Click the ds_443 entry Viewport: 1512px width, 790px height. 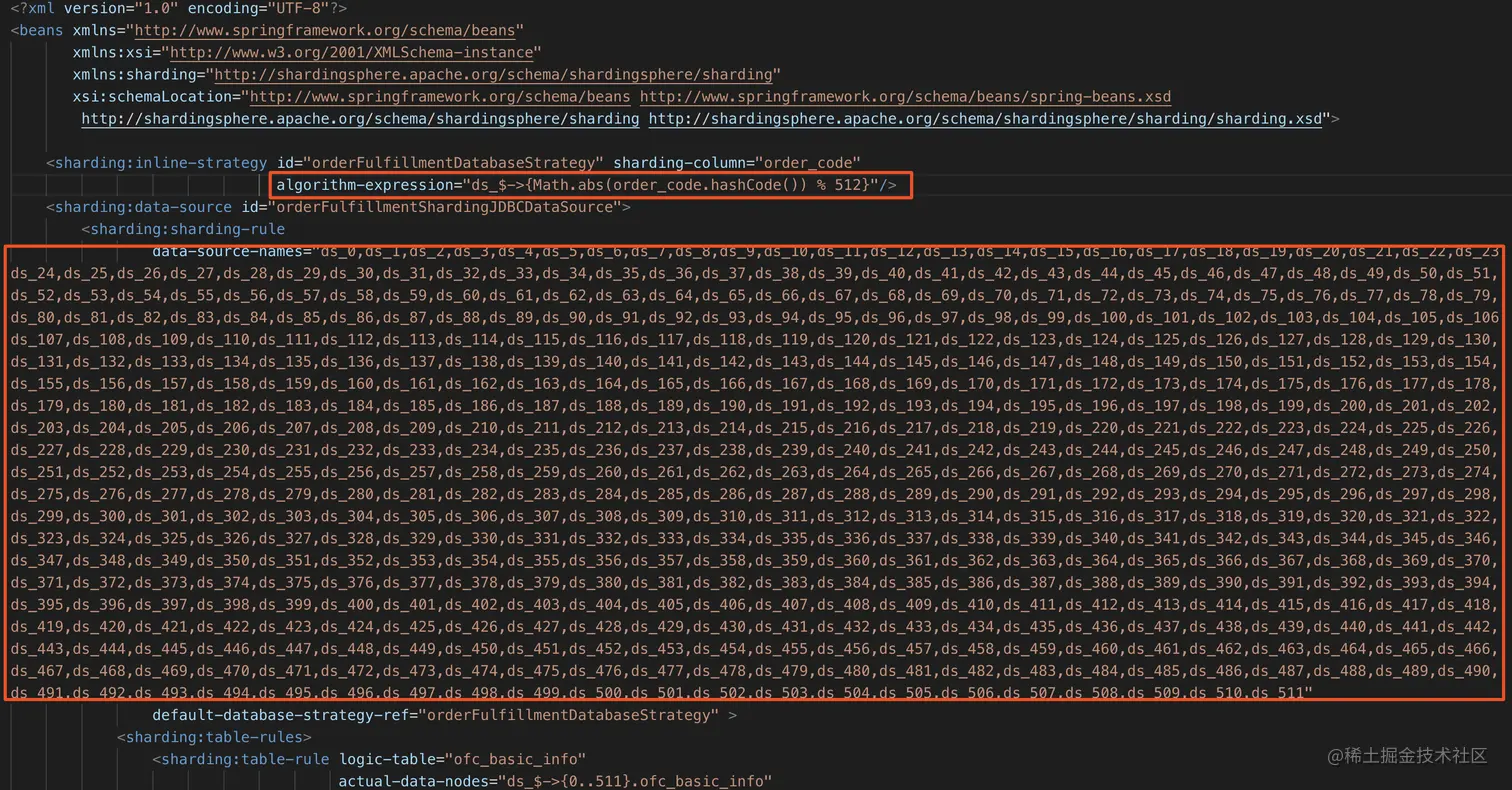point(37,647)
